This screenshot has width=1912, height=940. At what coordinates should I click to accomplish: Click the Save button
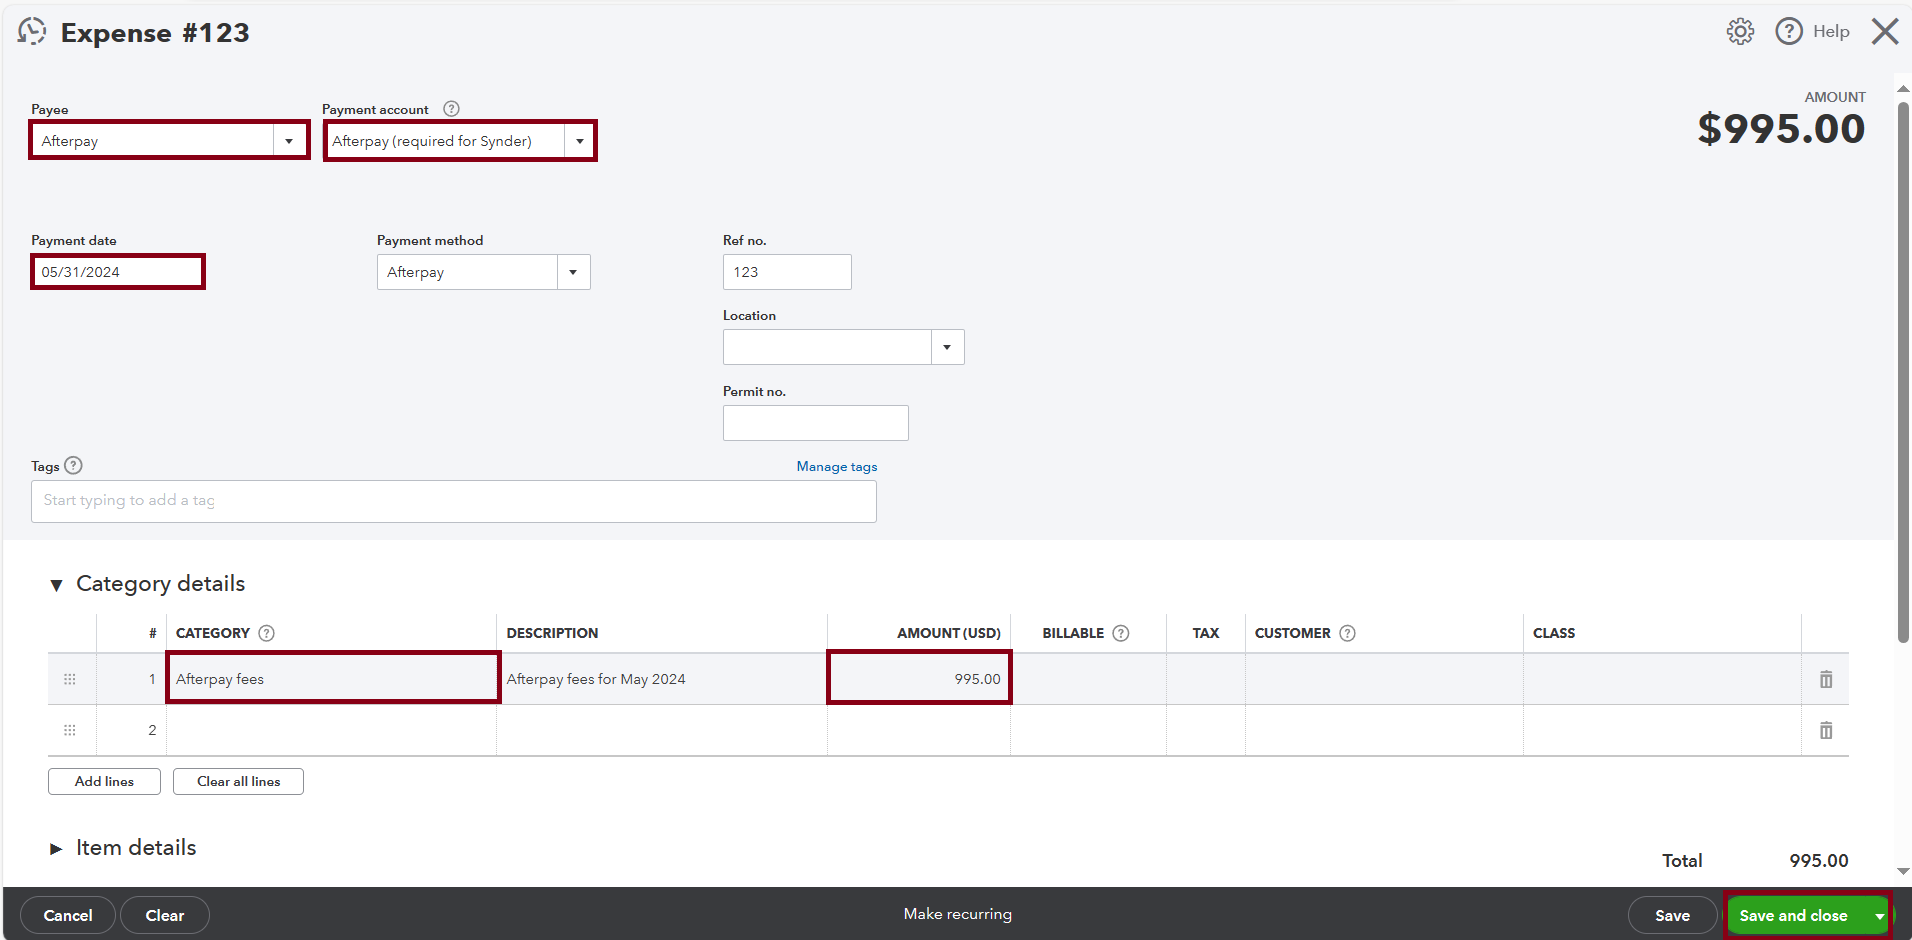(x=1672, y=915)
